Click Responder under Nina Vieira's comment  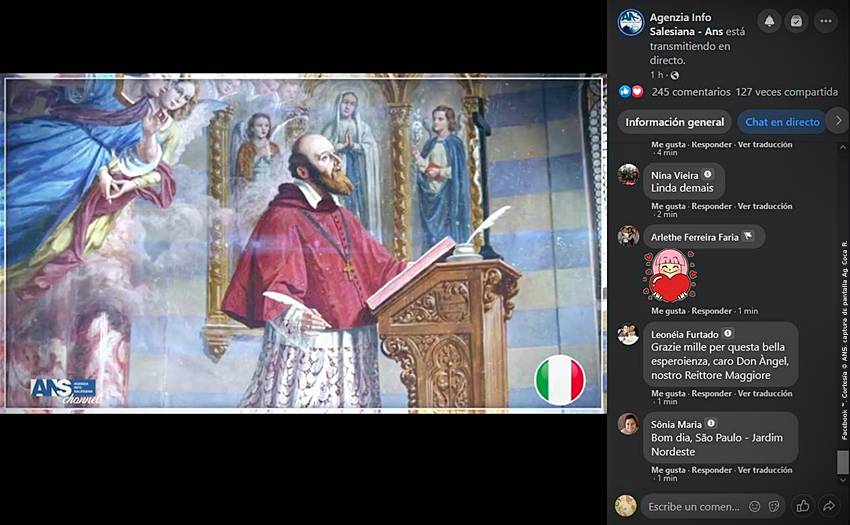pos(711,206)
